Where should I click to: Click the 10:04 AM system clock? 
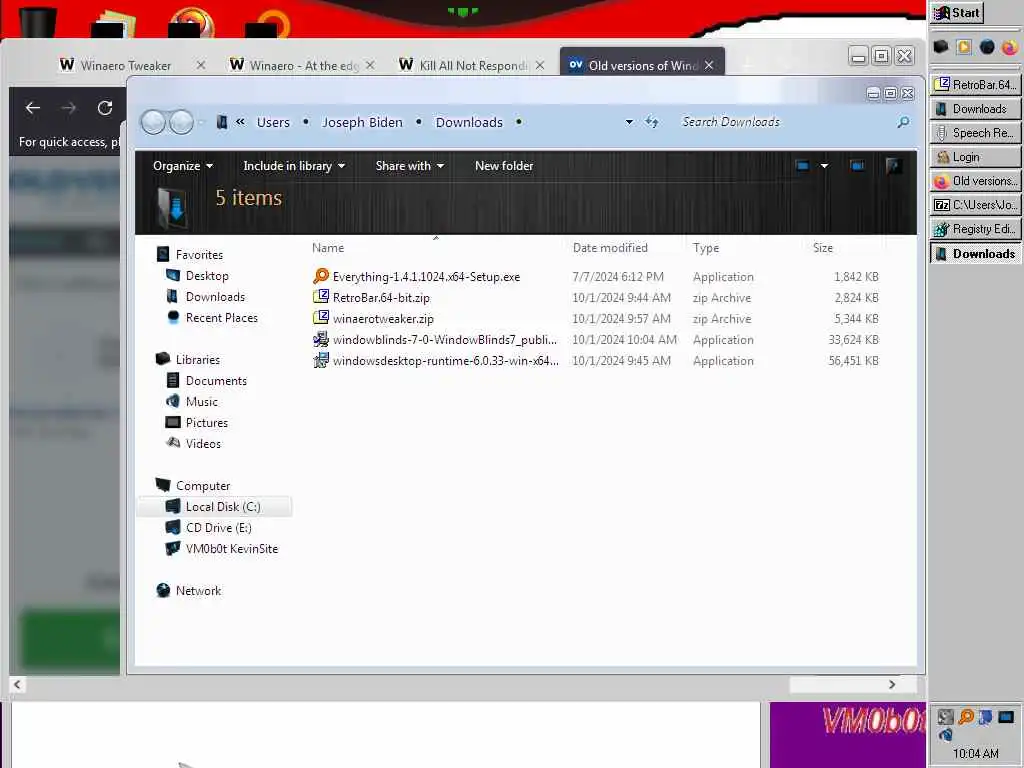click(976, 754)
